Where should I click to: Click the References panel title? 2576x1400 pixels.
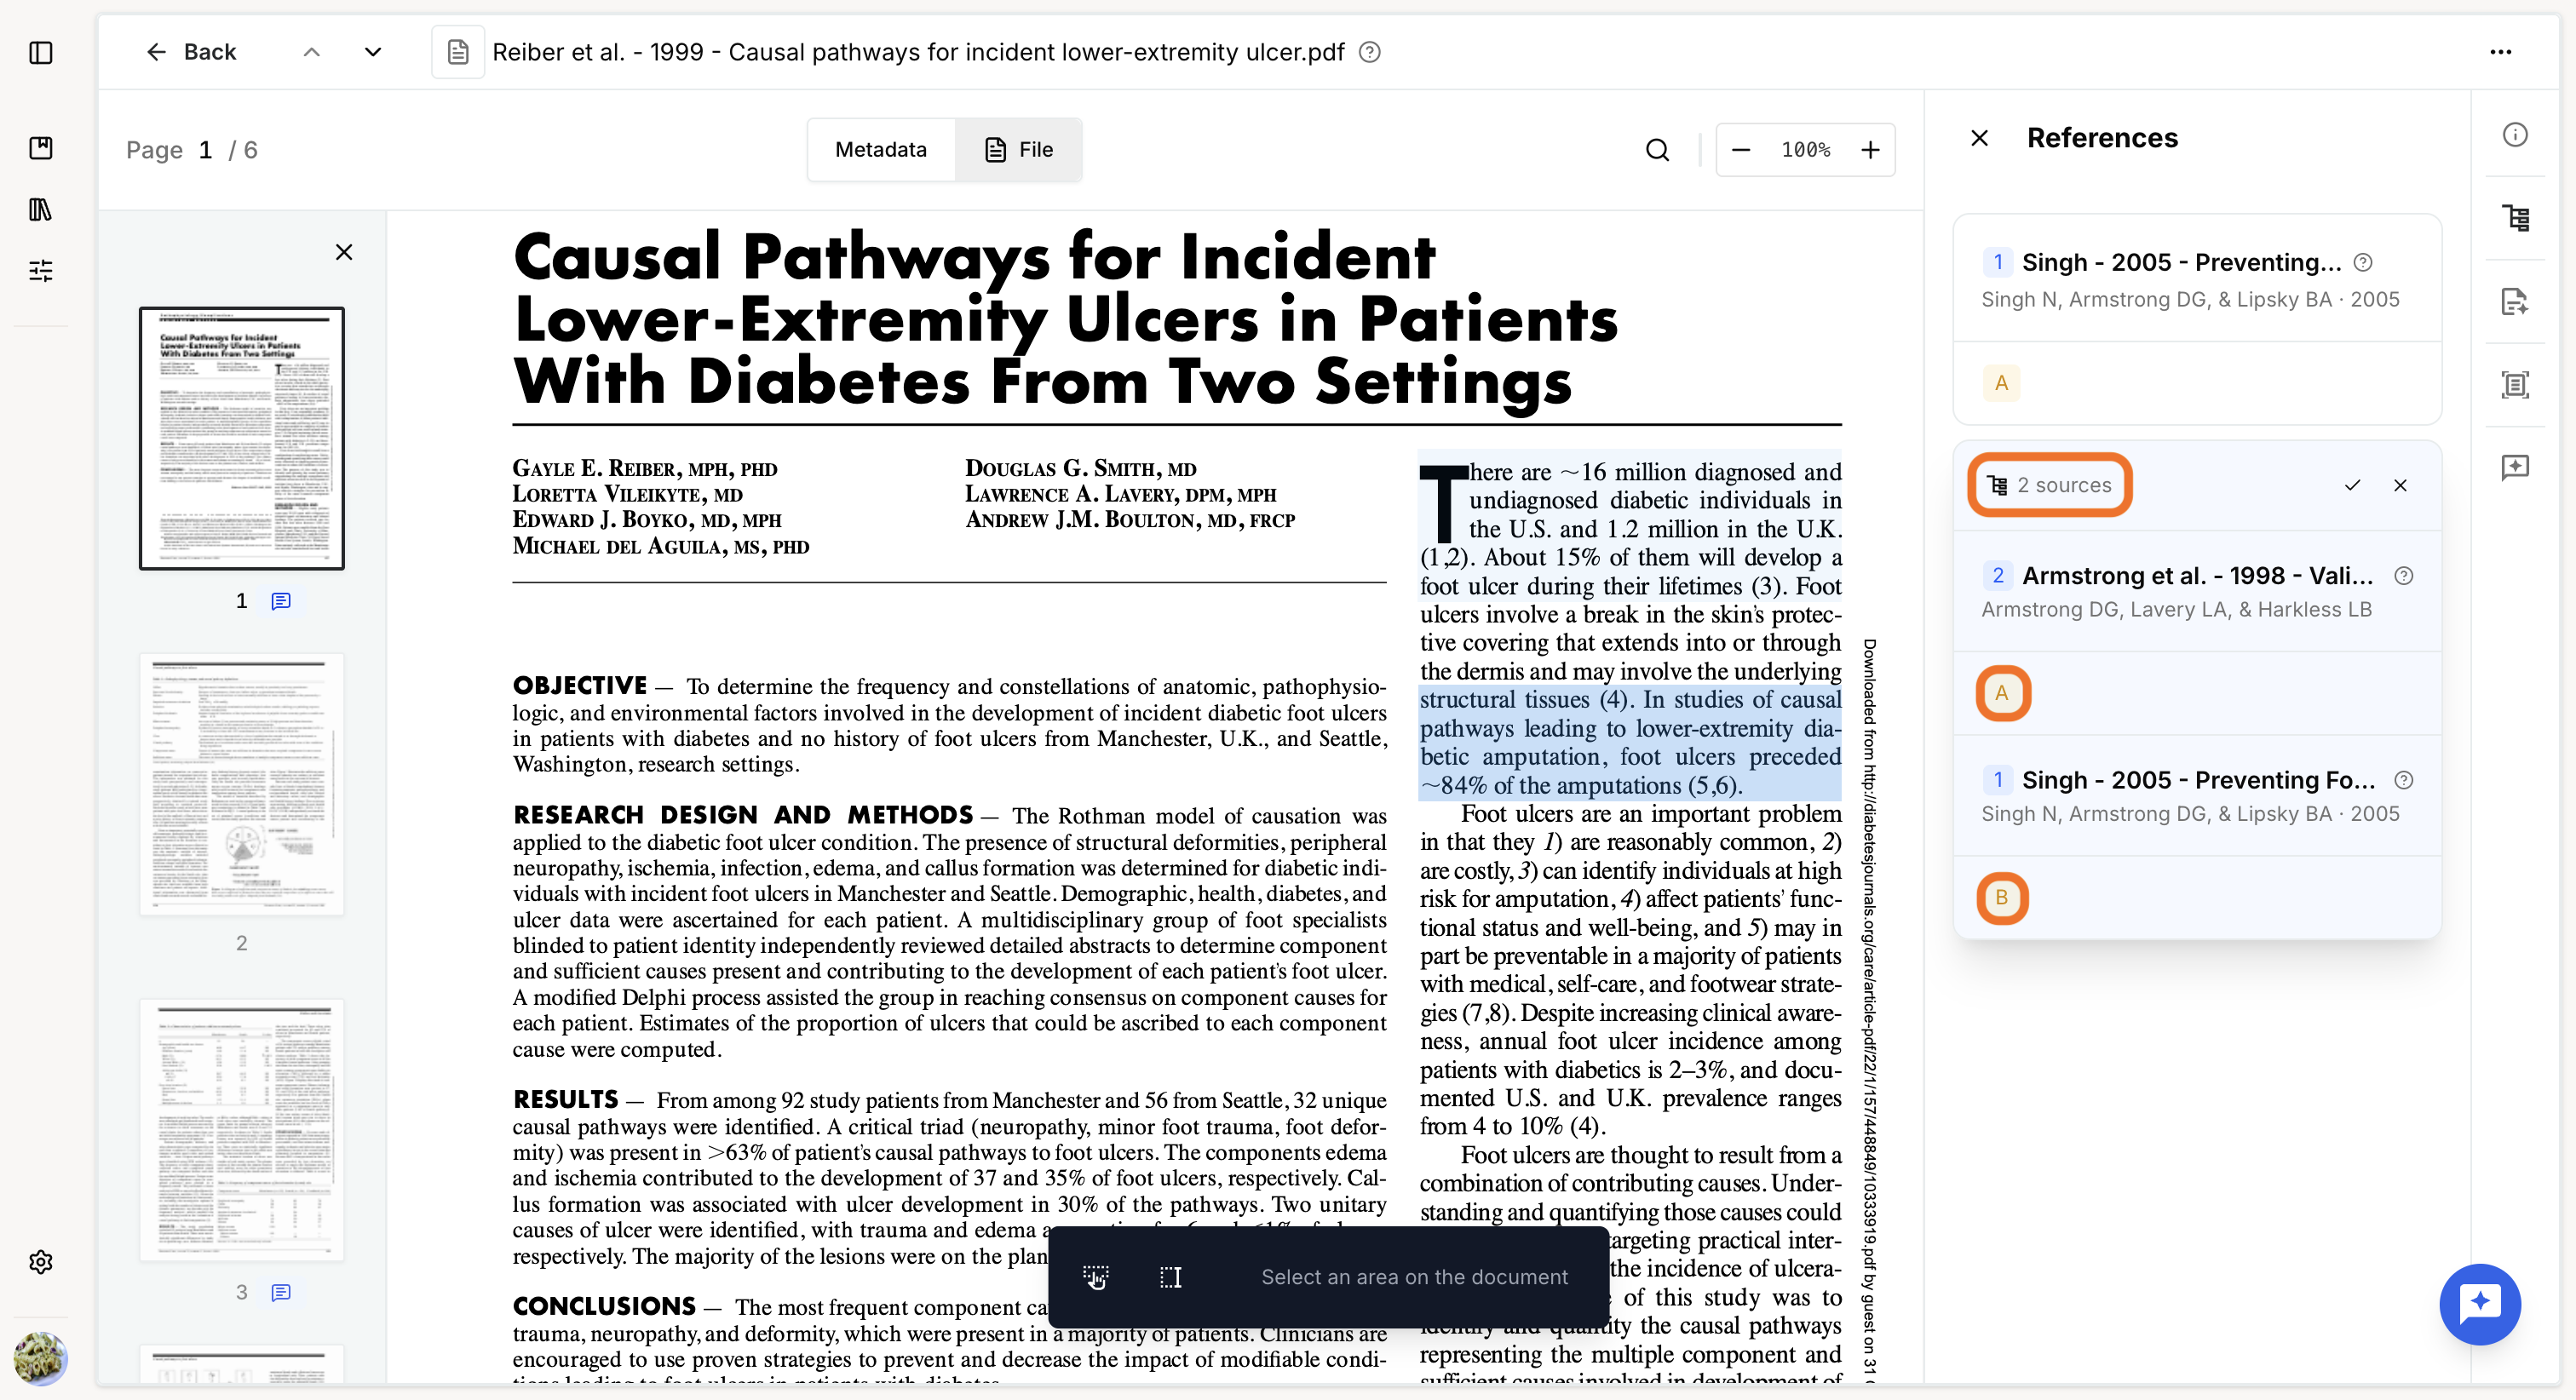[x=2102, y=138]
